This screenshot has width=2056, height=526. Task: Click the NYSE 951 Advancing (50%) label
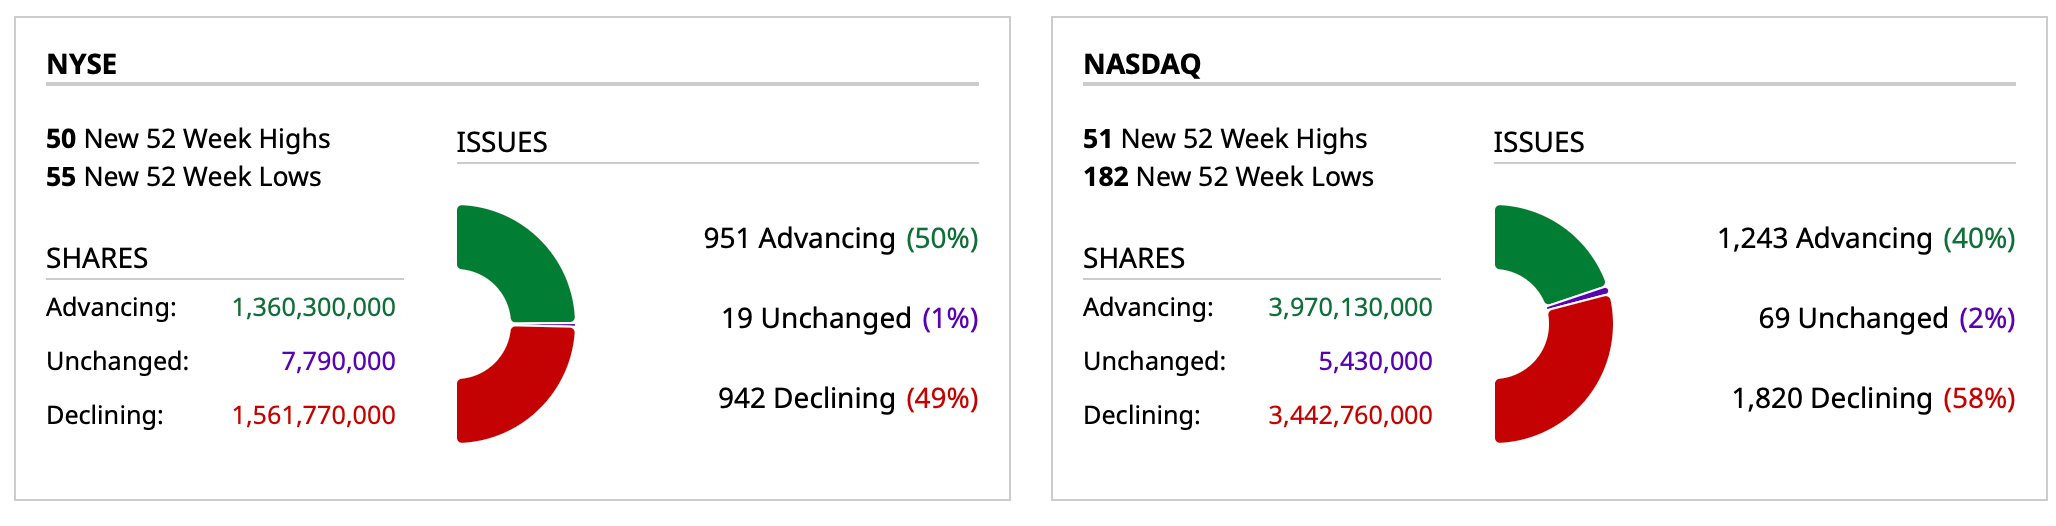840,239
